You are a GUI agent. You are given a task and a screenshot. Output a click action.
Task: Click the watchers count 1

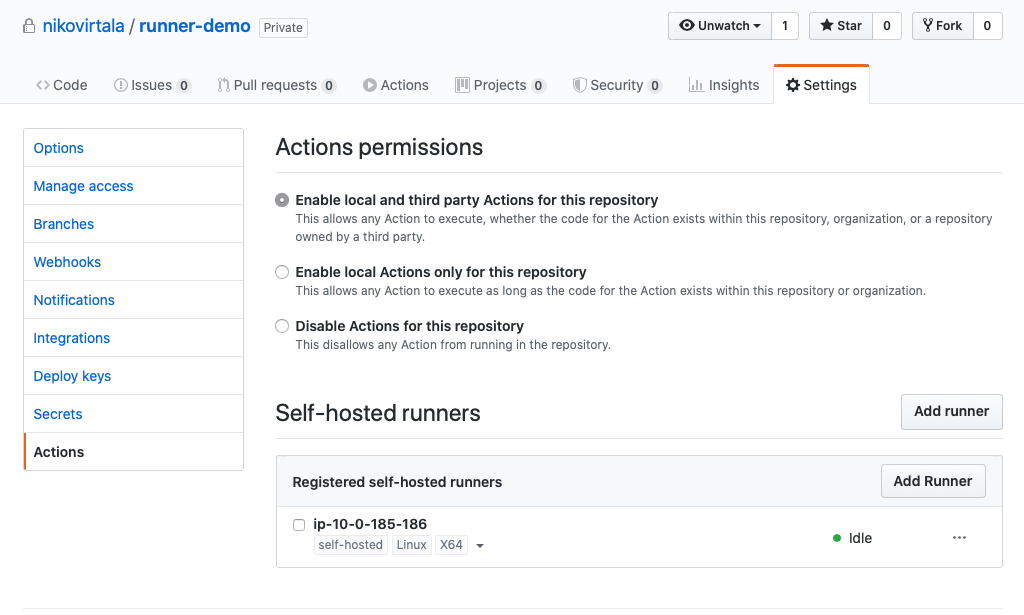[x=785, y=25]
